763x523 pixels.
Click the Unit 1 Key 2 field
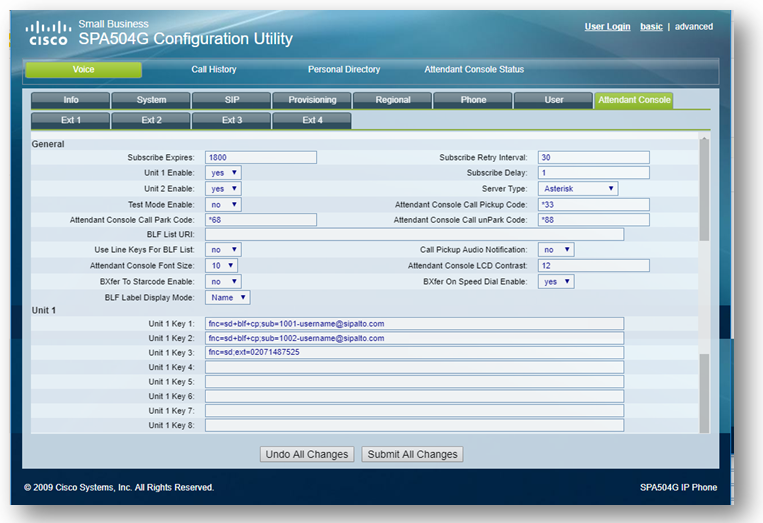point(415,338)
